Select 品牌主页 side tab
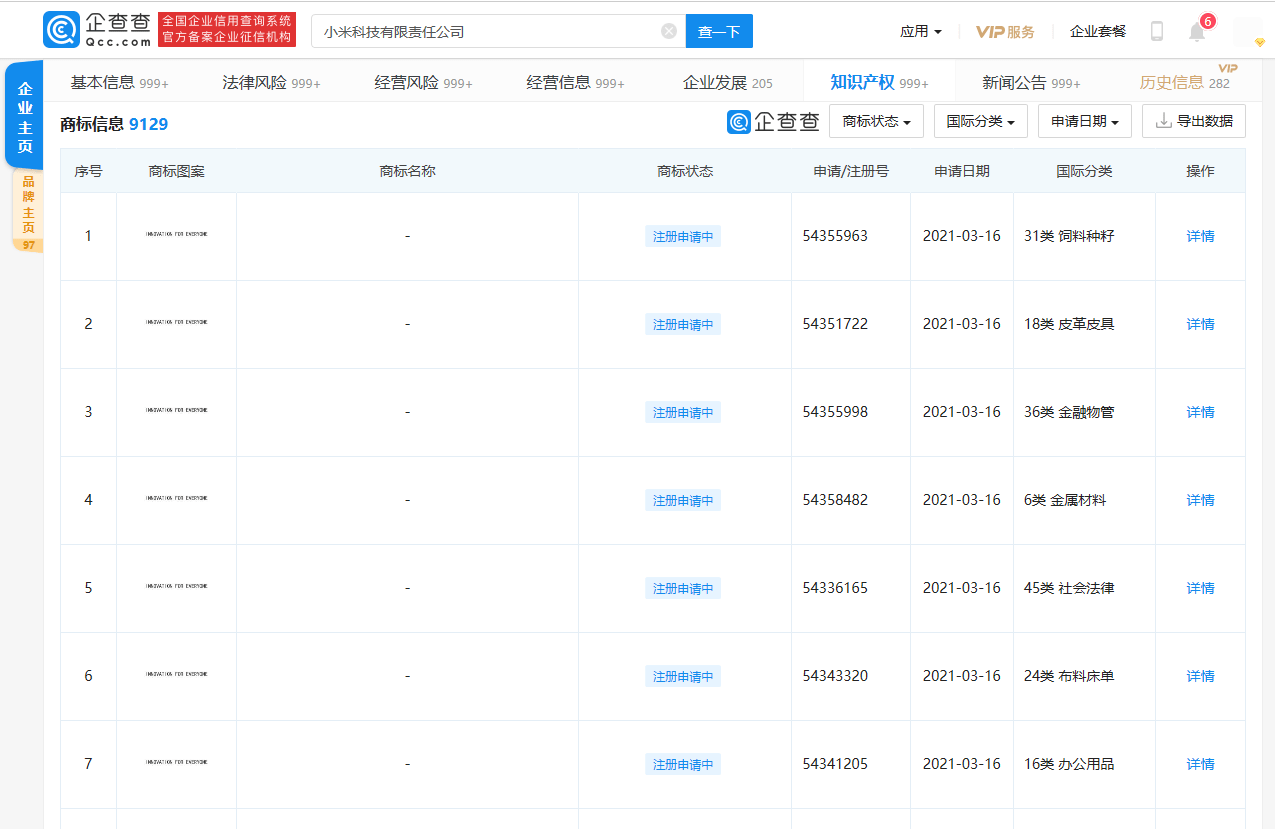Image resolution: width=1275 pixels, height=829 pixels. pos(28,211)
